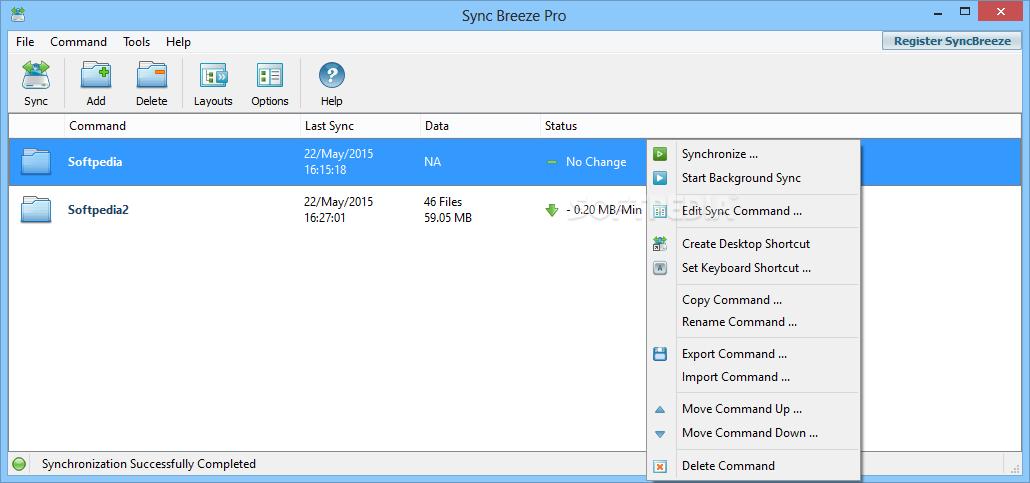Open the Layouts toolbar icon

pyautogui.click(x=213, y=76)
